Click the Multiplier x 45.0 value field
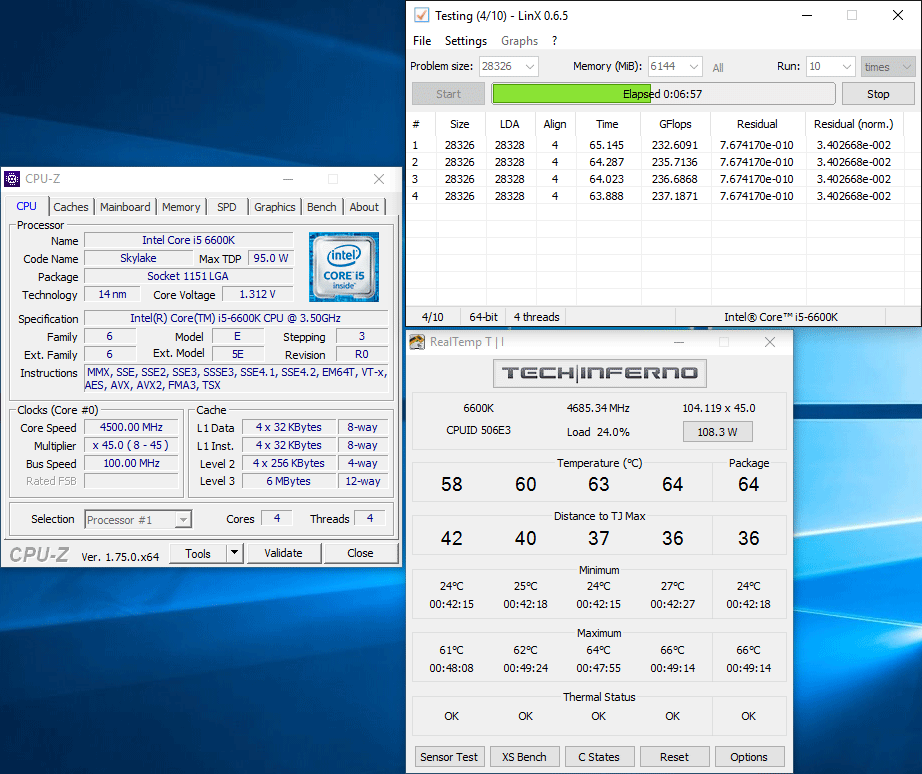The width and height of the screenshot is (922, 774). [131, 445]
